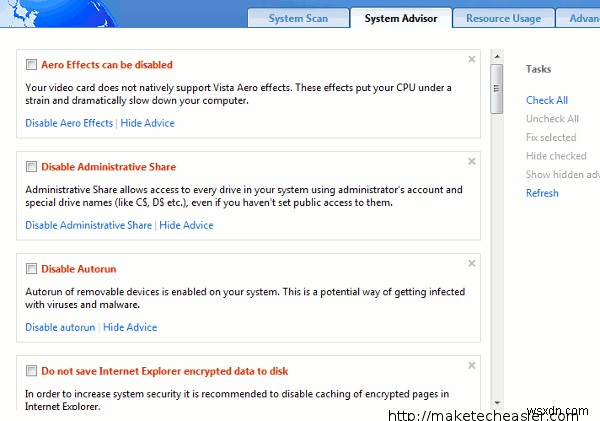Click the Disable Administrative Share link
Viewport: 600px width, 421px height.
tap(88, 225)
